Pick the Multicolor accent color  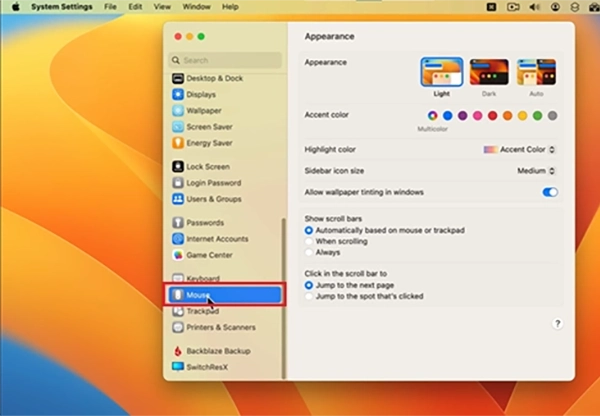(432, 116)
